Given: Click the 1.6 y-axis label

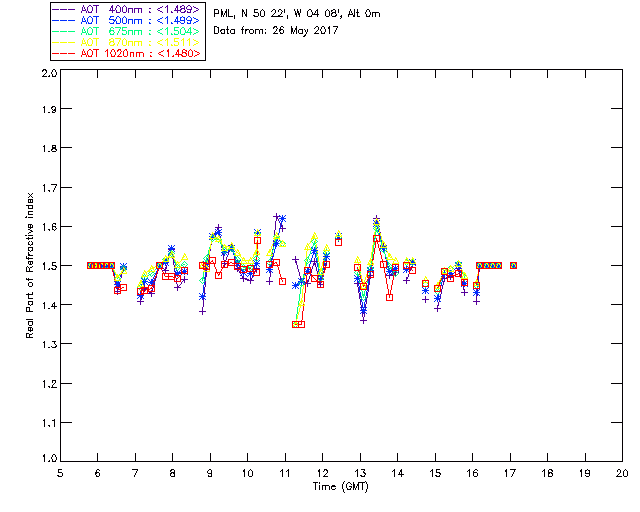Looking at the screenshot, I should point(50,227).
